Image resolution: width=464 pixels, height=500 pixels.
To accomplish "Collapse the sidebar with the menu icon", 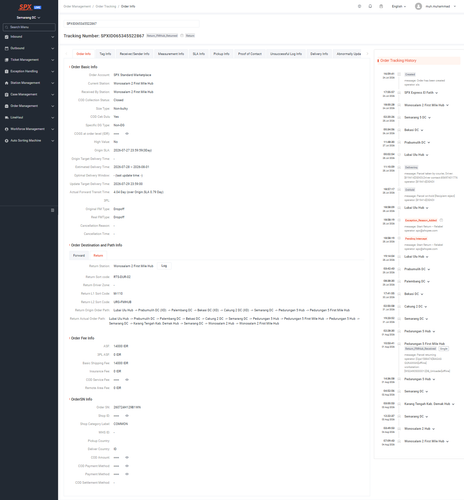I will click(x=52, y=210).
